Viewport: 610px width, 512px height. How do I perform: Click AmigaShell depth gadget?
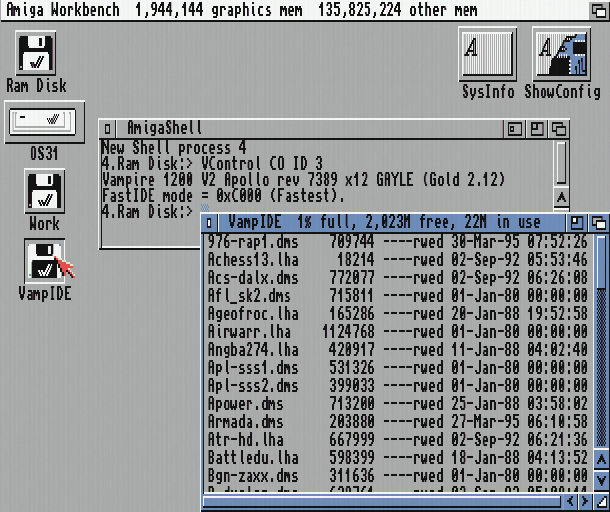pyautogui.click(x=559, y=129)
